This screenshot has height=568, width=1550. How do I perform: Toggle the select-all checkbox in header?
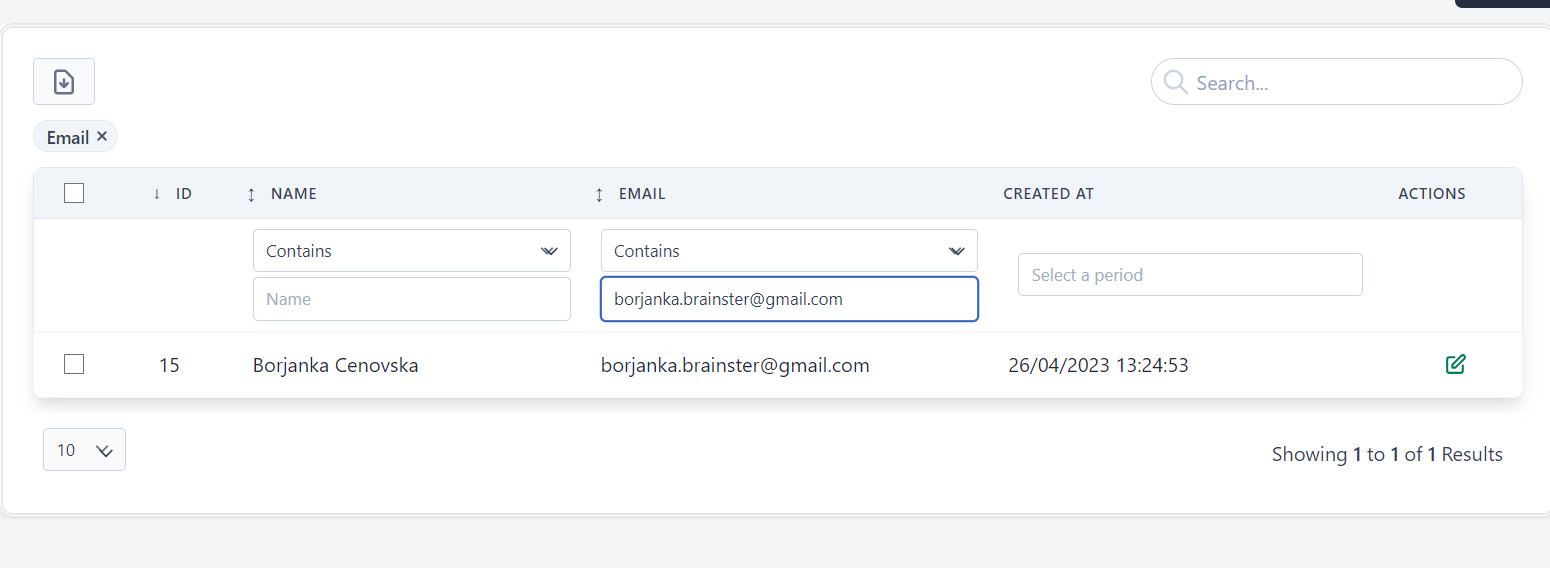pyautogui.click(x=74, y=194)
